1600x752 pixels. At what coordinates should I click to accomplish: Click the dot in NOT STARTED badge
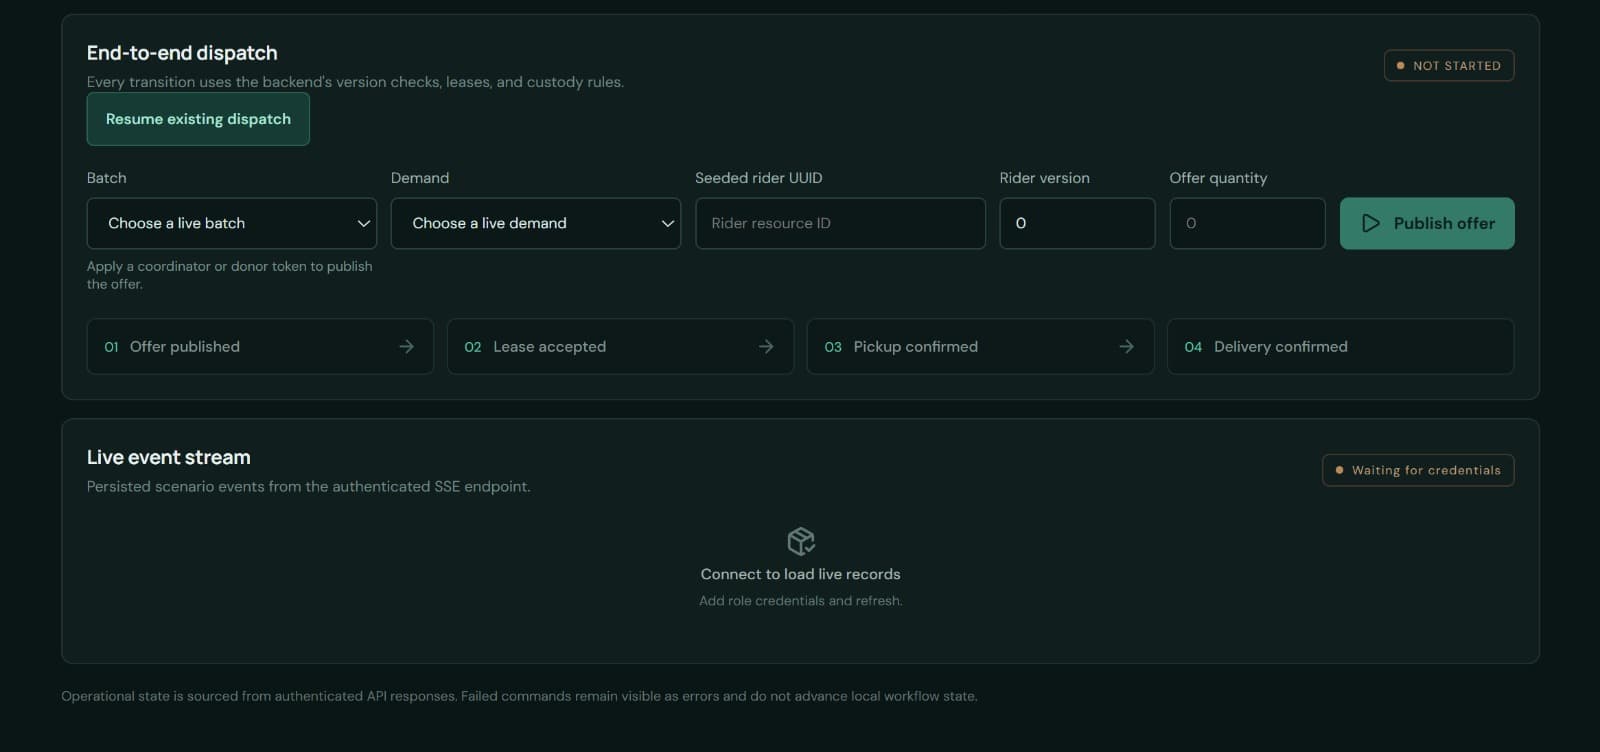(1400, 66)
